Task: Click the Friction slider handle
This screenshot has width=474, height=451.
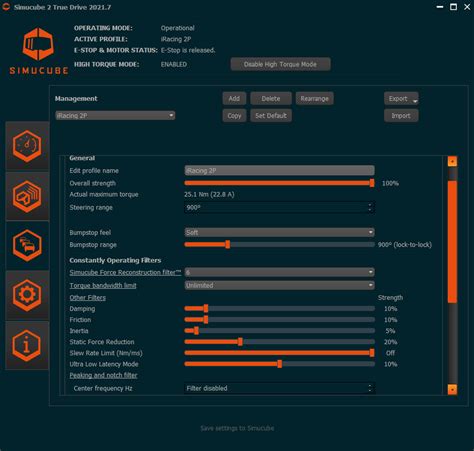Action: click(x=206, y=320)
